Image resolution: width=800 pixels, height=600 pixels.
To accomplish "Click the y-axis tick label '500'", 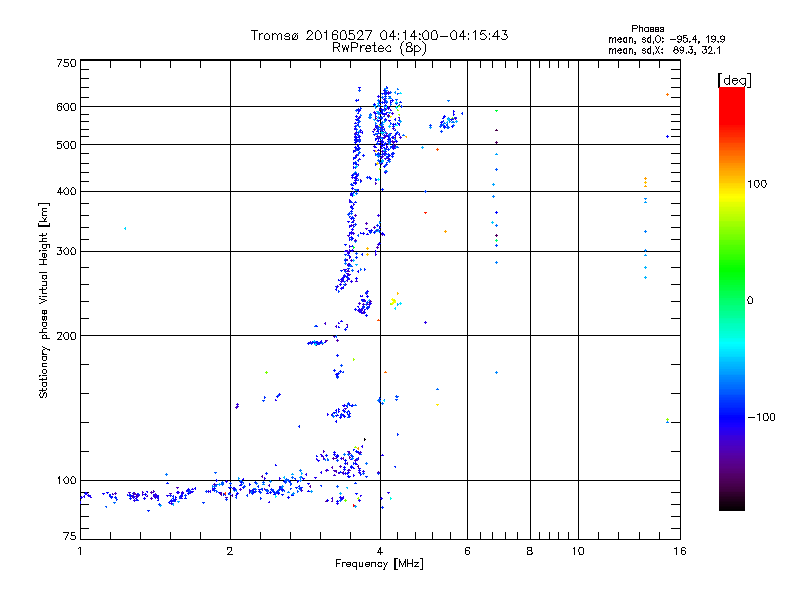I will tap(66, 145).
